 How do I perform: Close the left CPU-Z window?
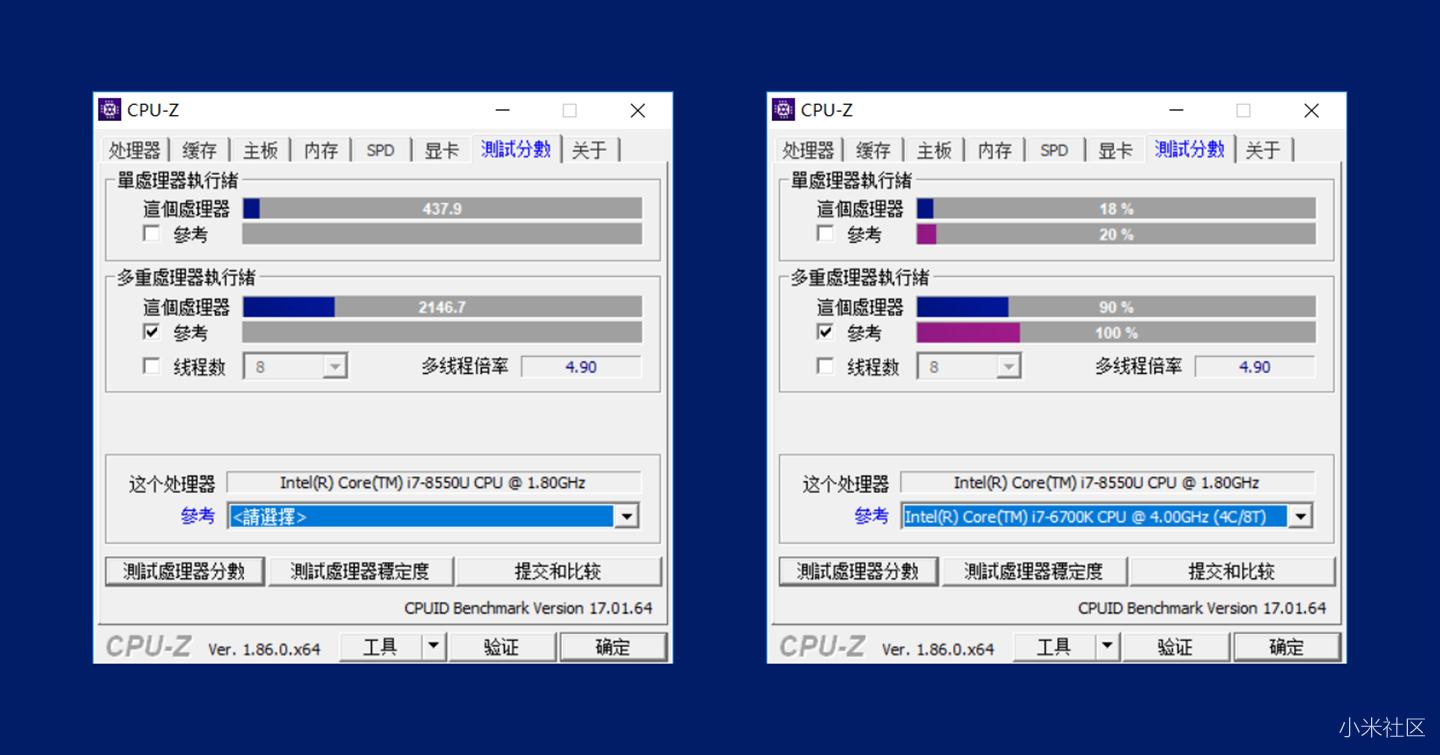tap(637, 110)
